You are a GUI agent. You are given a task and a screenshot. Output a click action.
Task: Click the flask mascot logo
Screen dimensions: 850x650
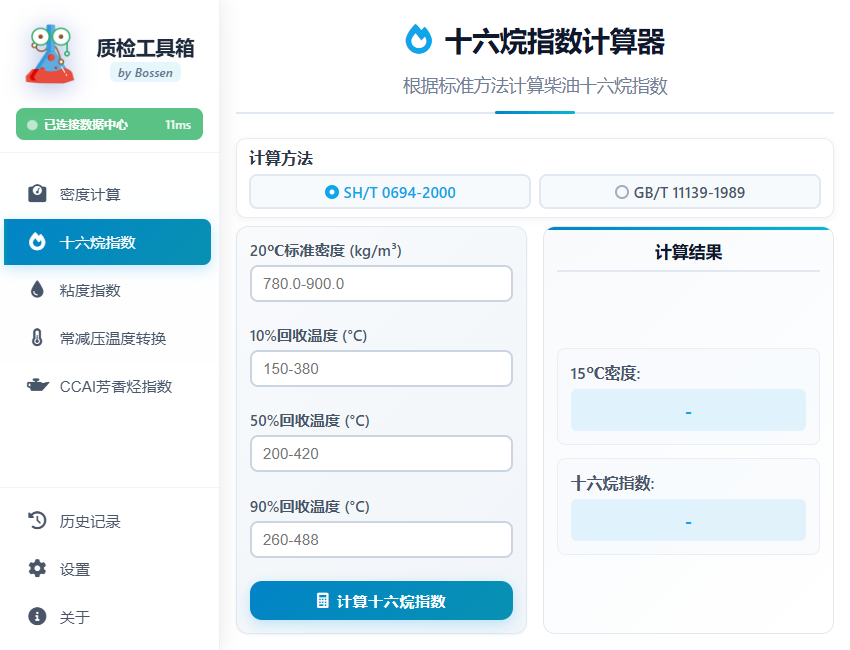coord(50,54)
